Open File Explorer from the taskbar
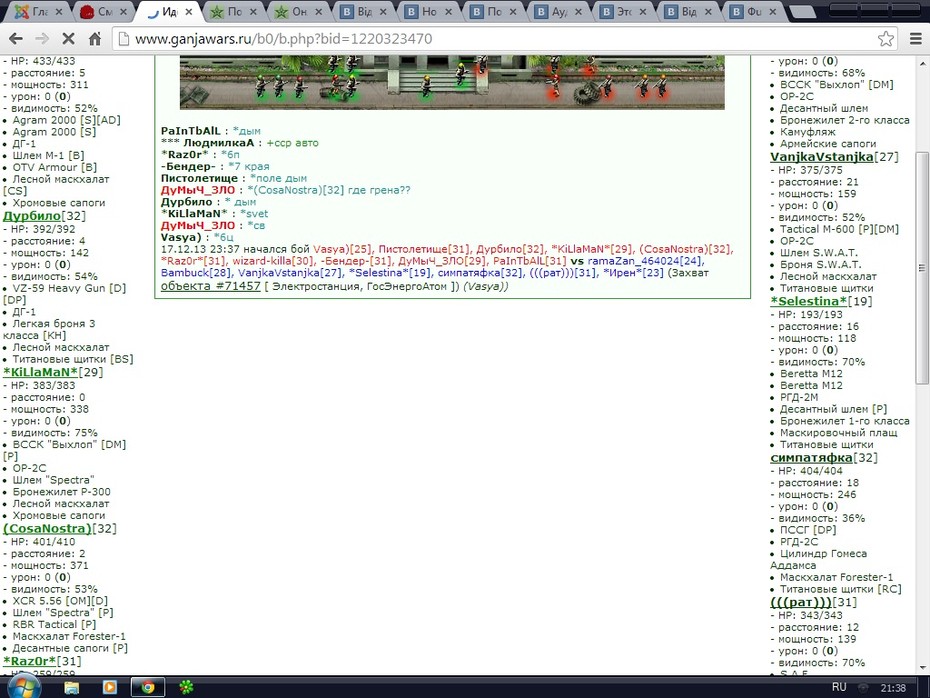Image resolution: width=930 pixels, height=698 pixels. tap(72, 687)
